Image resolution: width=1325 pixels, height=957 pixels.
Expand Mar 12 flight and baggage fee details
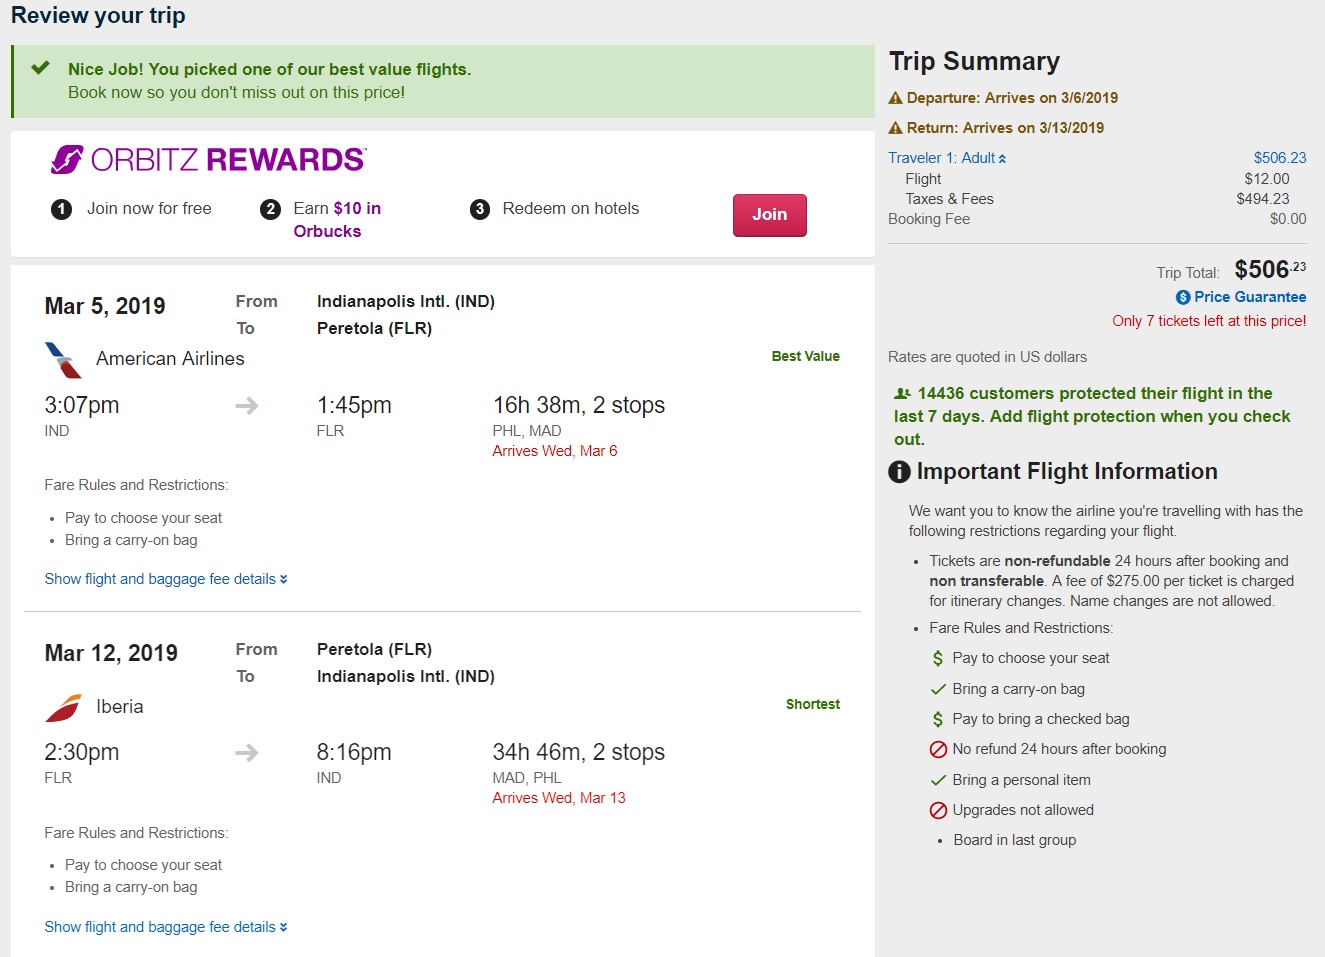(166, 927)
